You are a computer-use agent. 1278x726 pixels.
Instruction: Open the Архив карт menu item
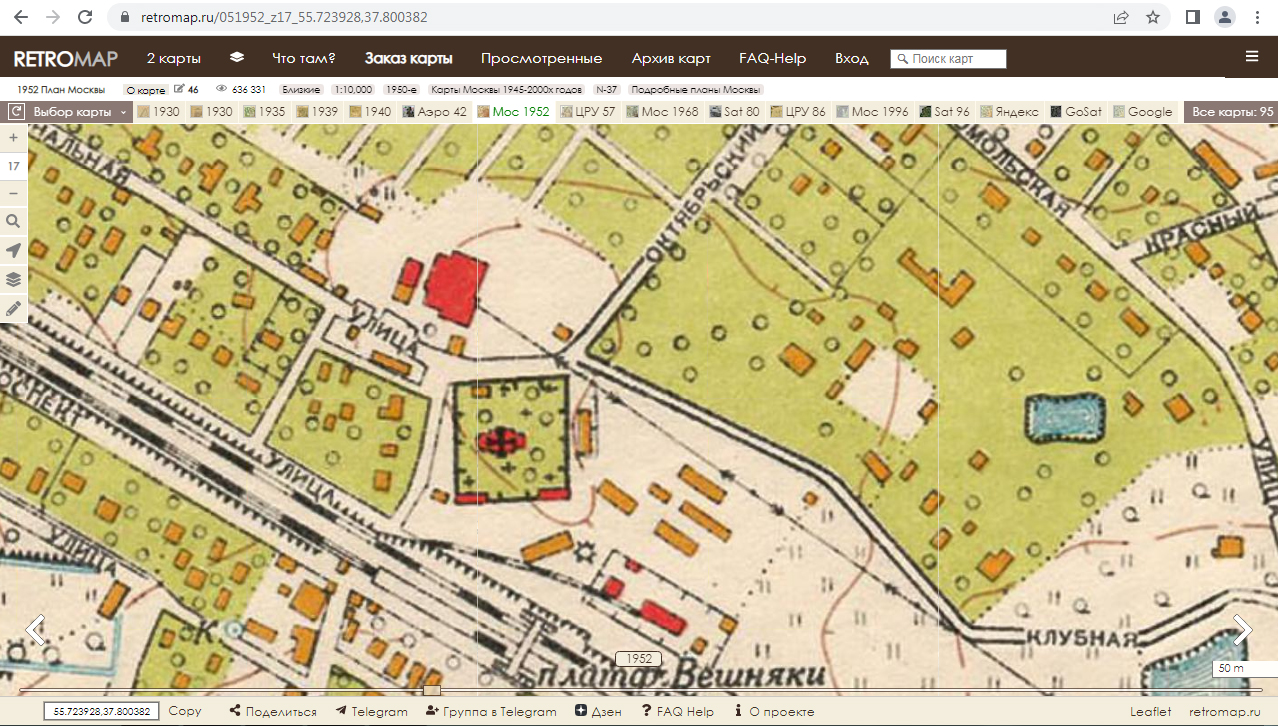tap(671, 58)
